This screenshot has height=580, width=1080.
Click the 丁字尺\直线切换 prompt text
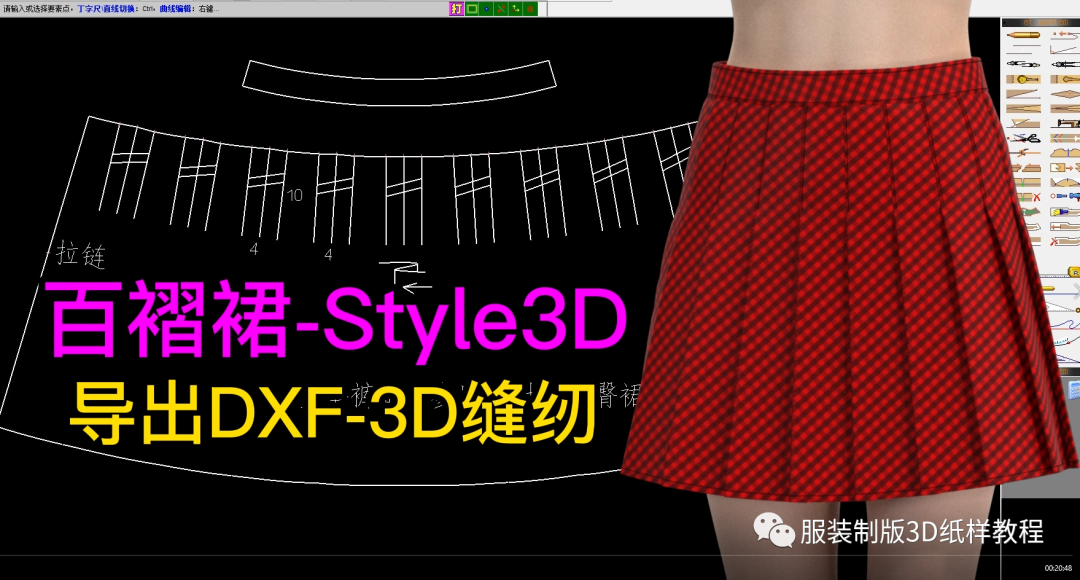tap(105, 8)
